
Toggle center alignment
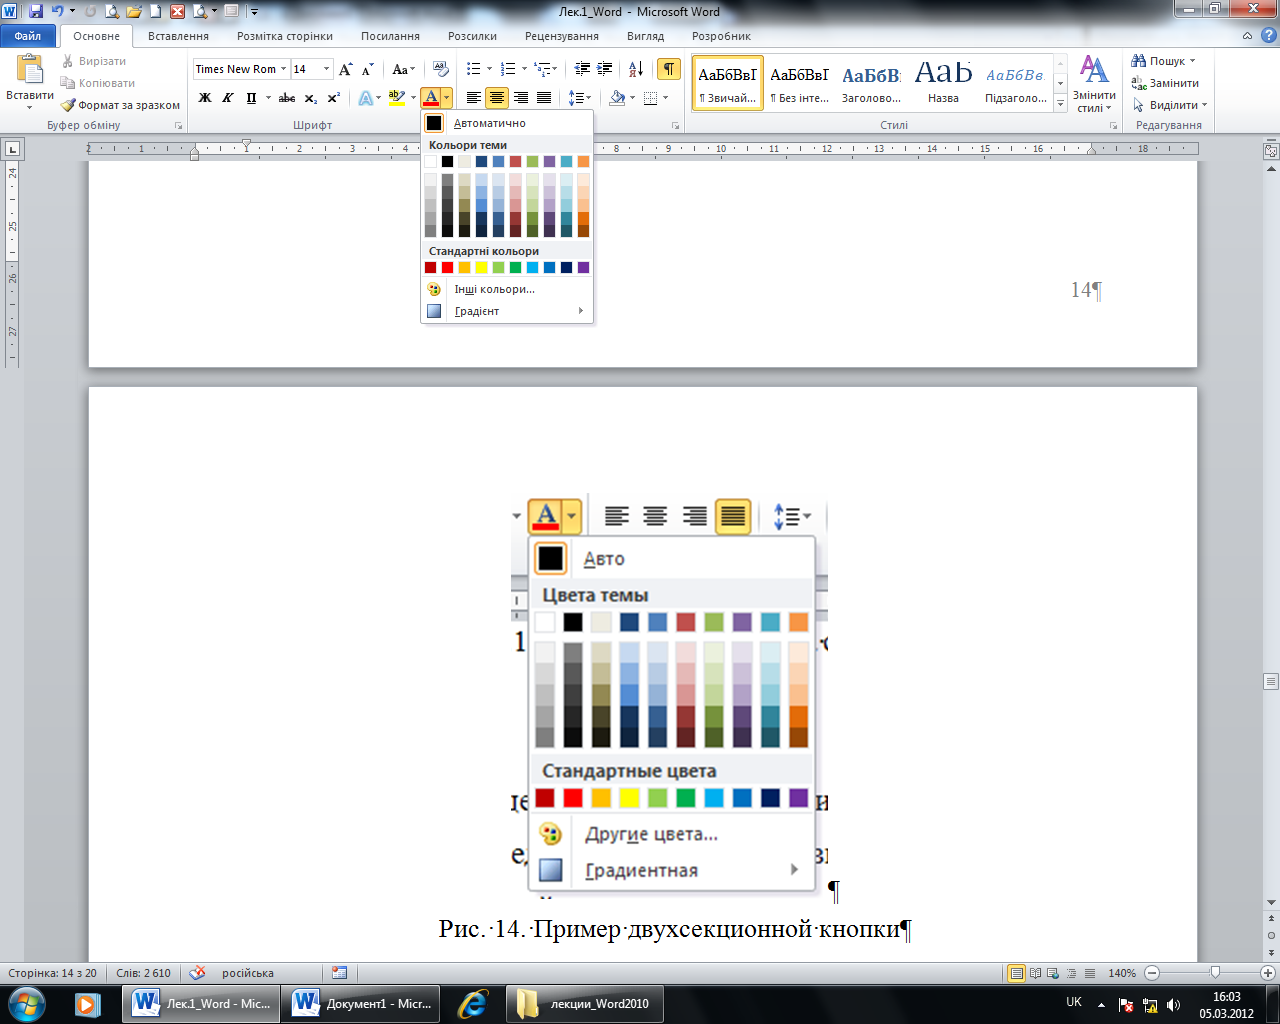tap(497, 98)
